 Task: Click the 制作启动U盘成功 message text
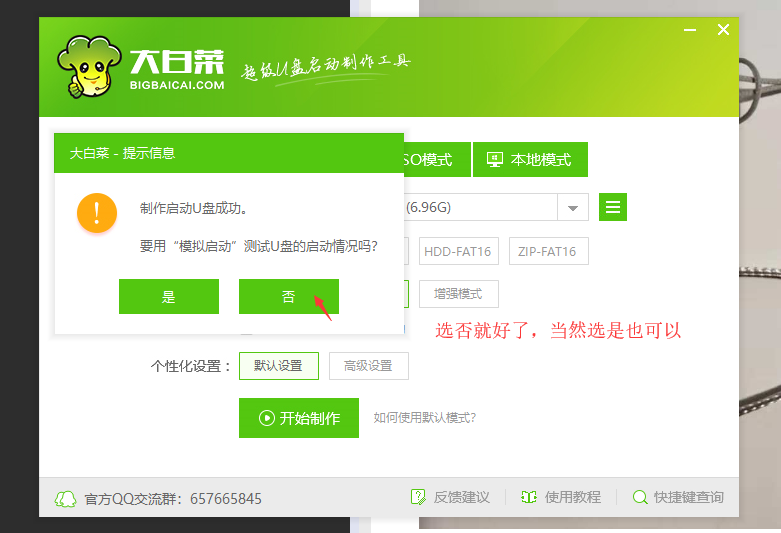(194, 208)
